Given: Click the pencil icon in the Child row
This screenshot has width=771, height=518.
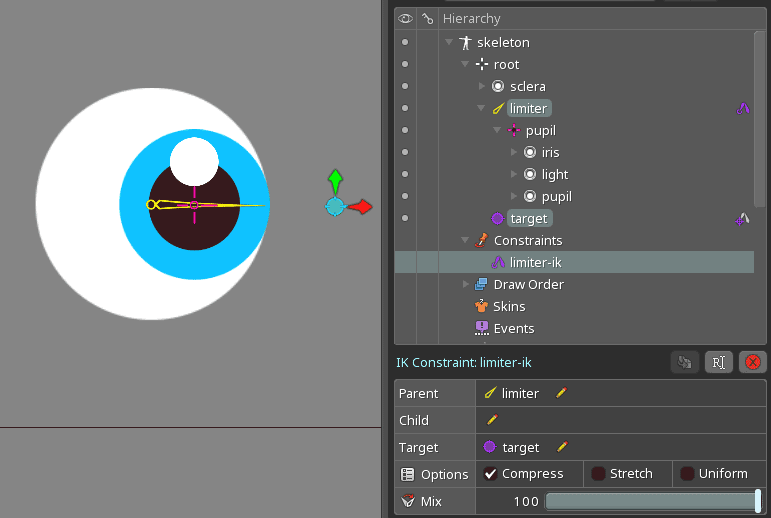Looking at the screenshot, I should tap(491, 420).
